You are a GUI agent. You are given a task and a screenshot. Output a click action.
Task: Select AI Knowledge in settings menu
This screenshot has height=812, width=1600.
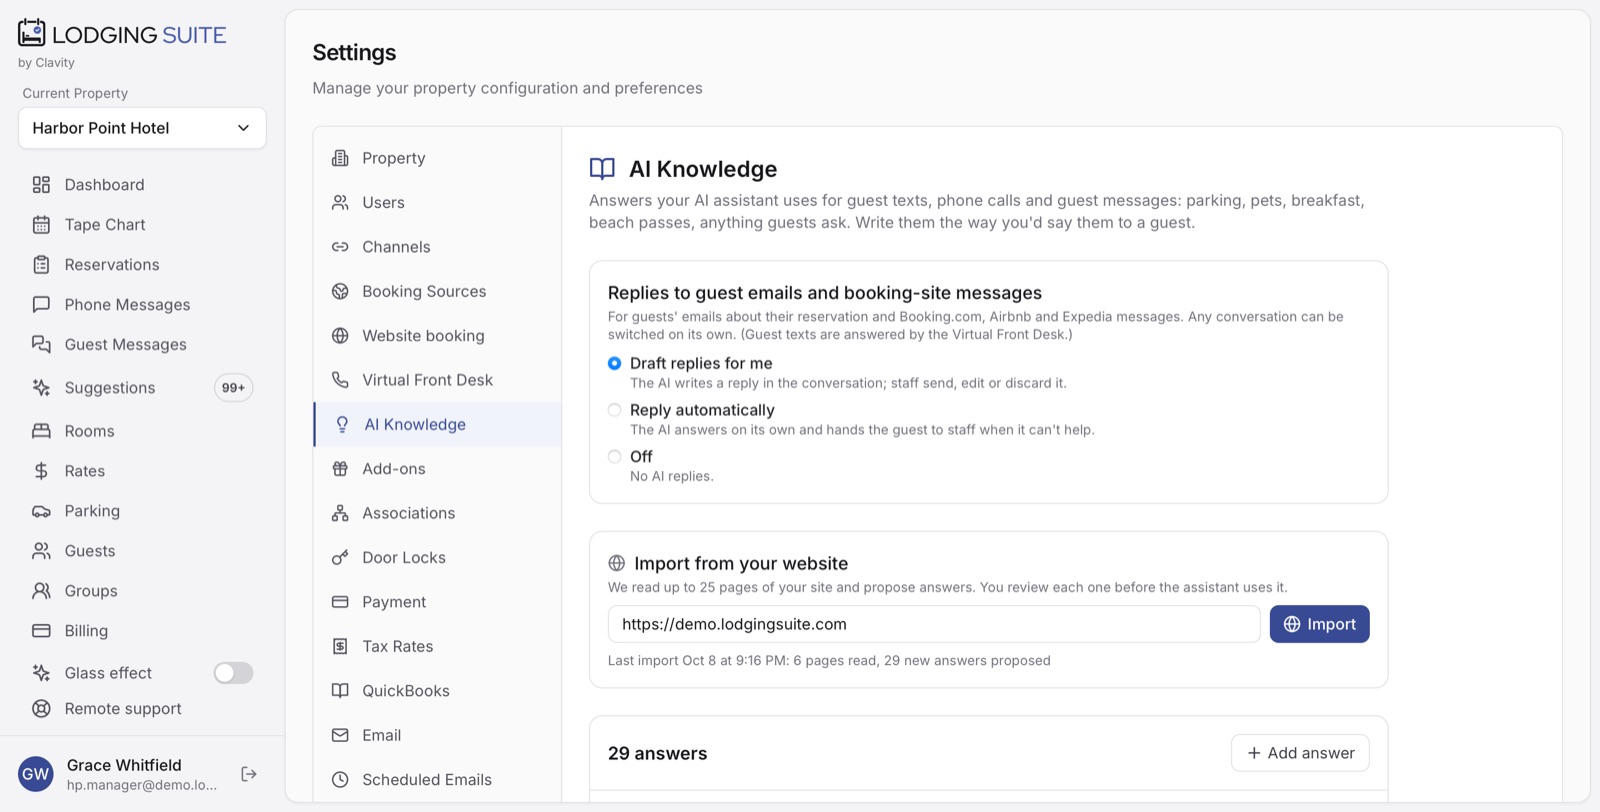(x=437, y=425)
